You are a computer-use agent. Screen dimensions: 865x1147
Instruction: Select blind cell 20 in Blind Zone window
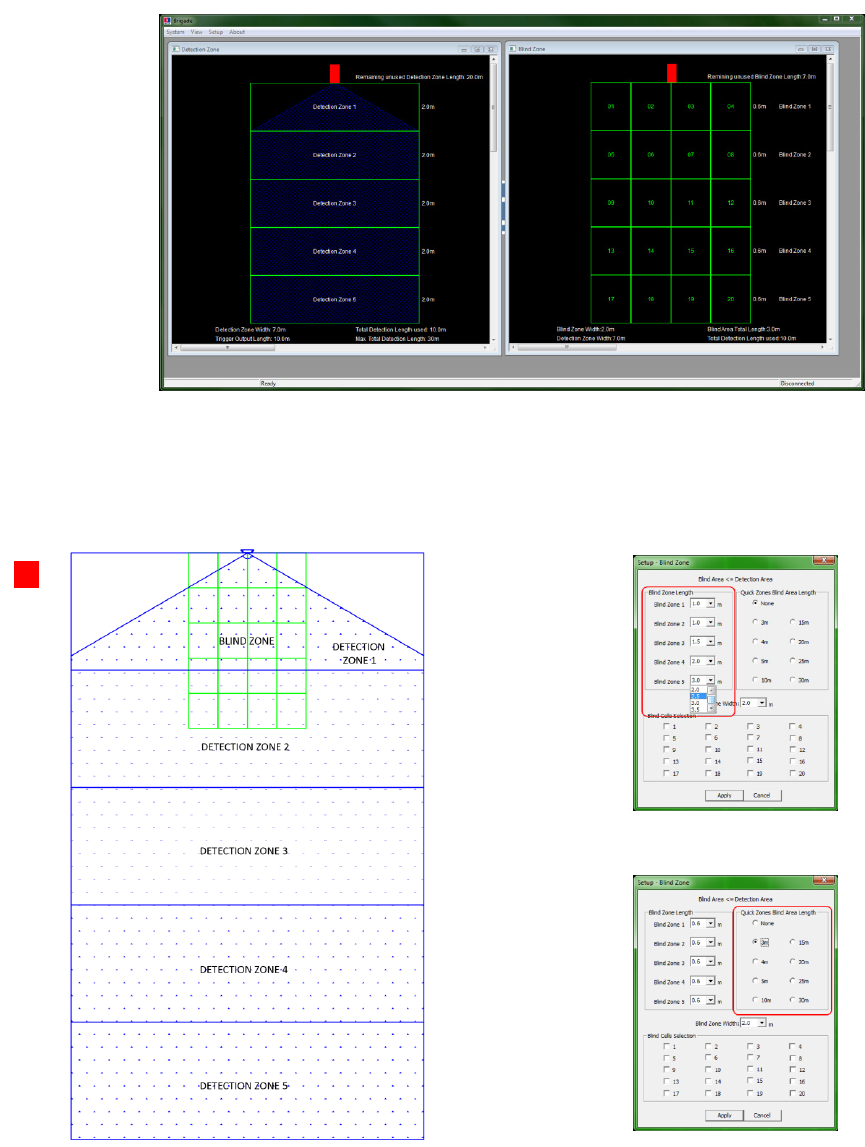[x=730, y=299]
